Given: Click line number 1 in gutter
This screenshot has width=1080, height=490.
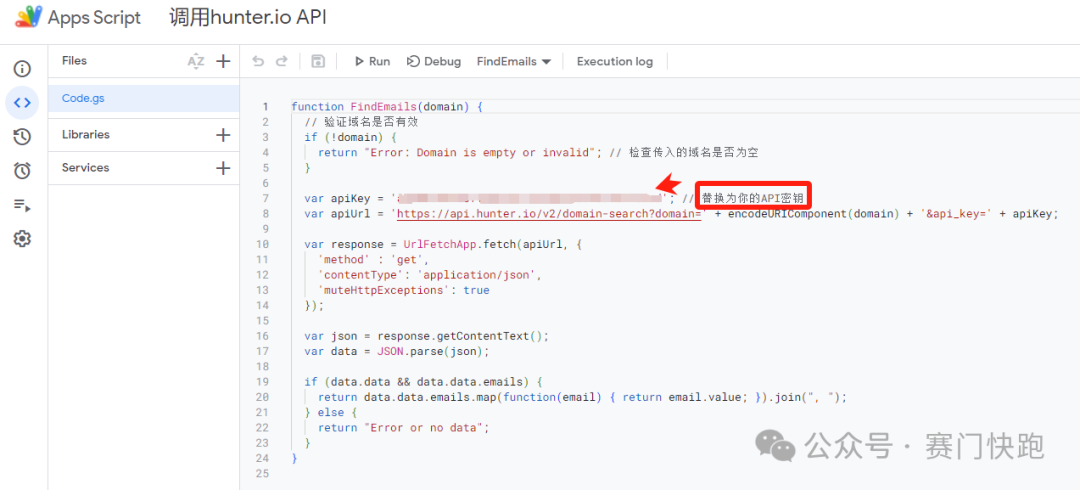Looking at the screenshot, I should click(x=265, y=107).
